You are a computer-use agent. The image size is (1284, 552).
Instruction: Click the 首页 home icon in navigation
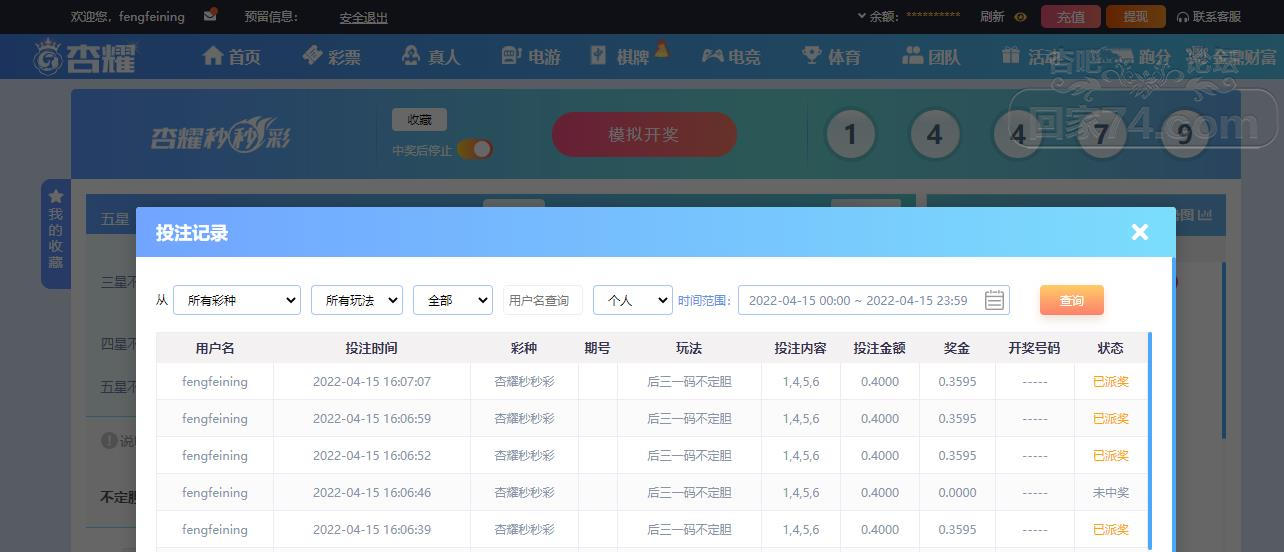tap(212, 56)
